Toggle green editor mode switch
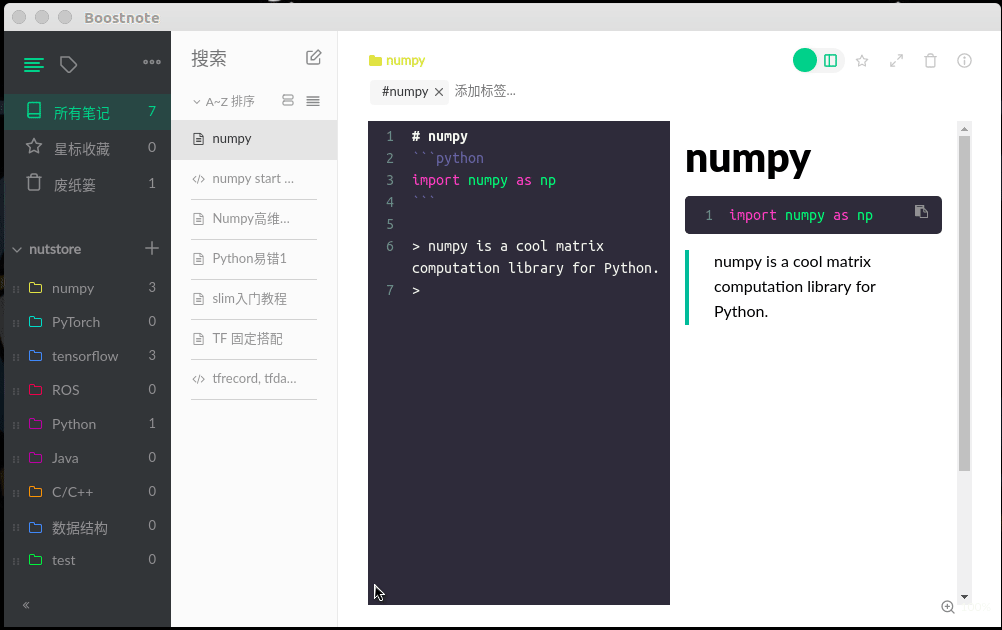The image size is (1002, 630). [x=805, y=60]
